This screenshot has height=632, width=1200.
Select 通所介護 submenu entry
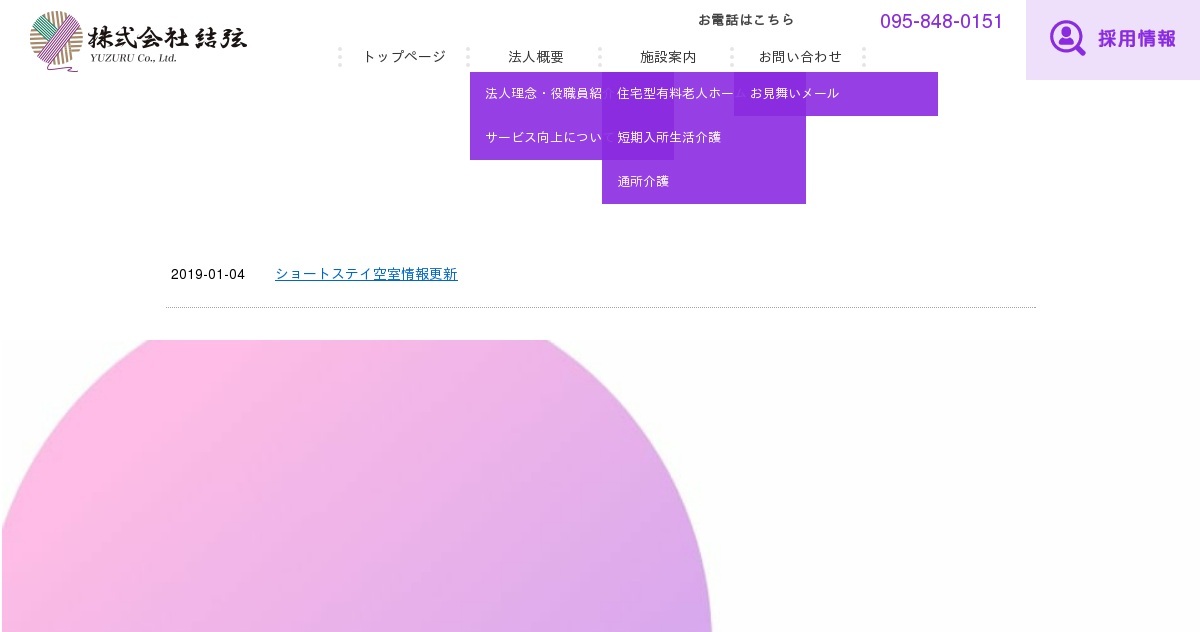[x=704, y=182]
